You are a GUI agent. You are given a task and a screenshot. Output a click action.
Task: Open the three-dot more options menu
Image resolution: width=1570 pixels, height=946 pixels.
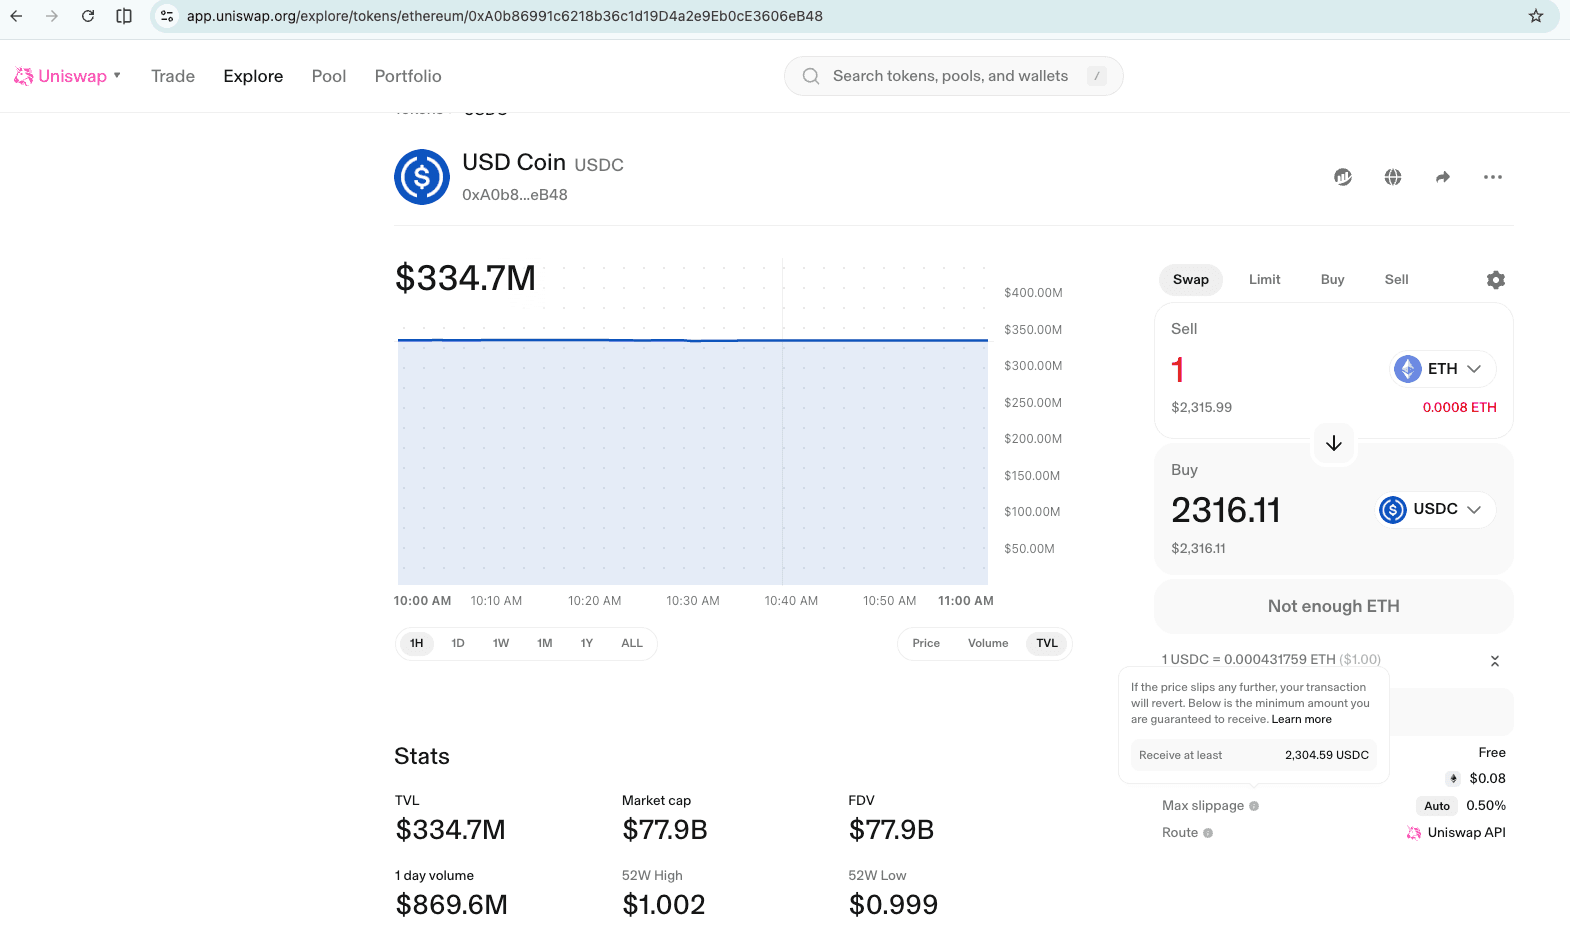click(1493, 177)
